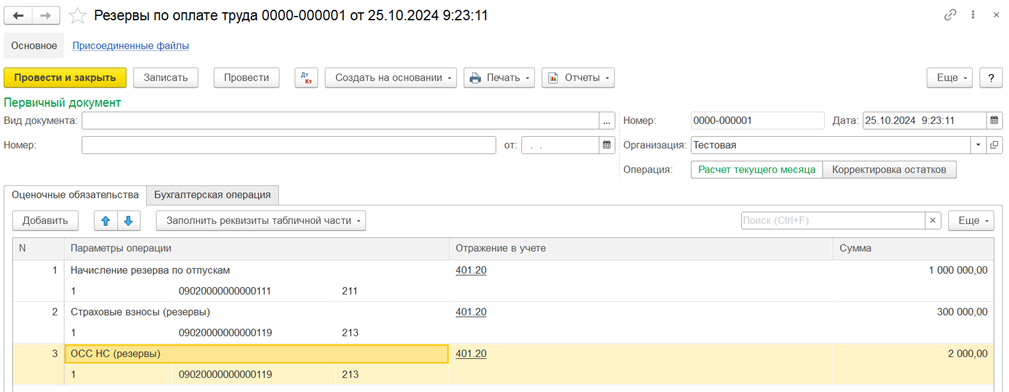Open the top toolbar Еще menu
The width and height of the screenshot is (1009, 392).
pos(951,78)
